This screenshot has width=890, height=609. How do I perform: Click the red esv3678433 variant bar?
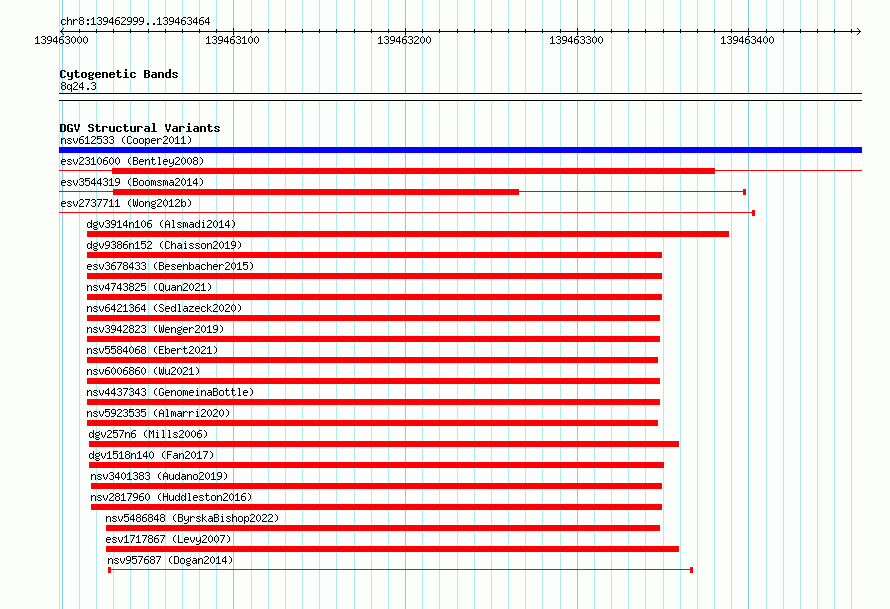pyautogui.click(x=374, y=276)
